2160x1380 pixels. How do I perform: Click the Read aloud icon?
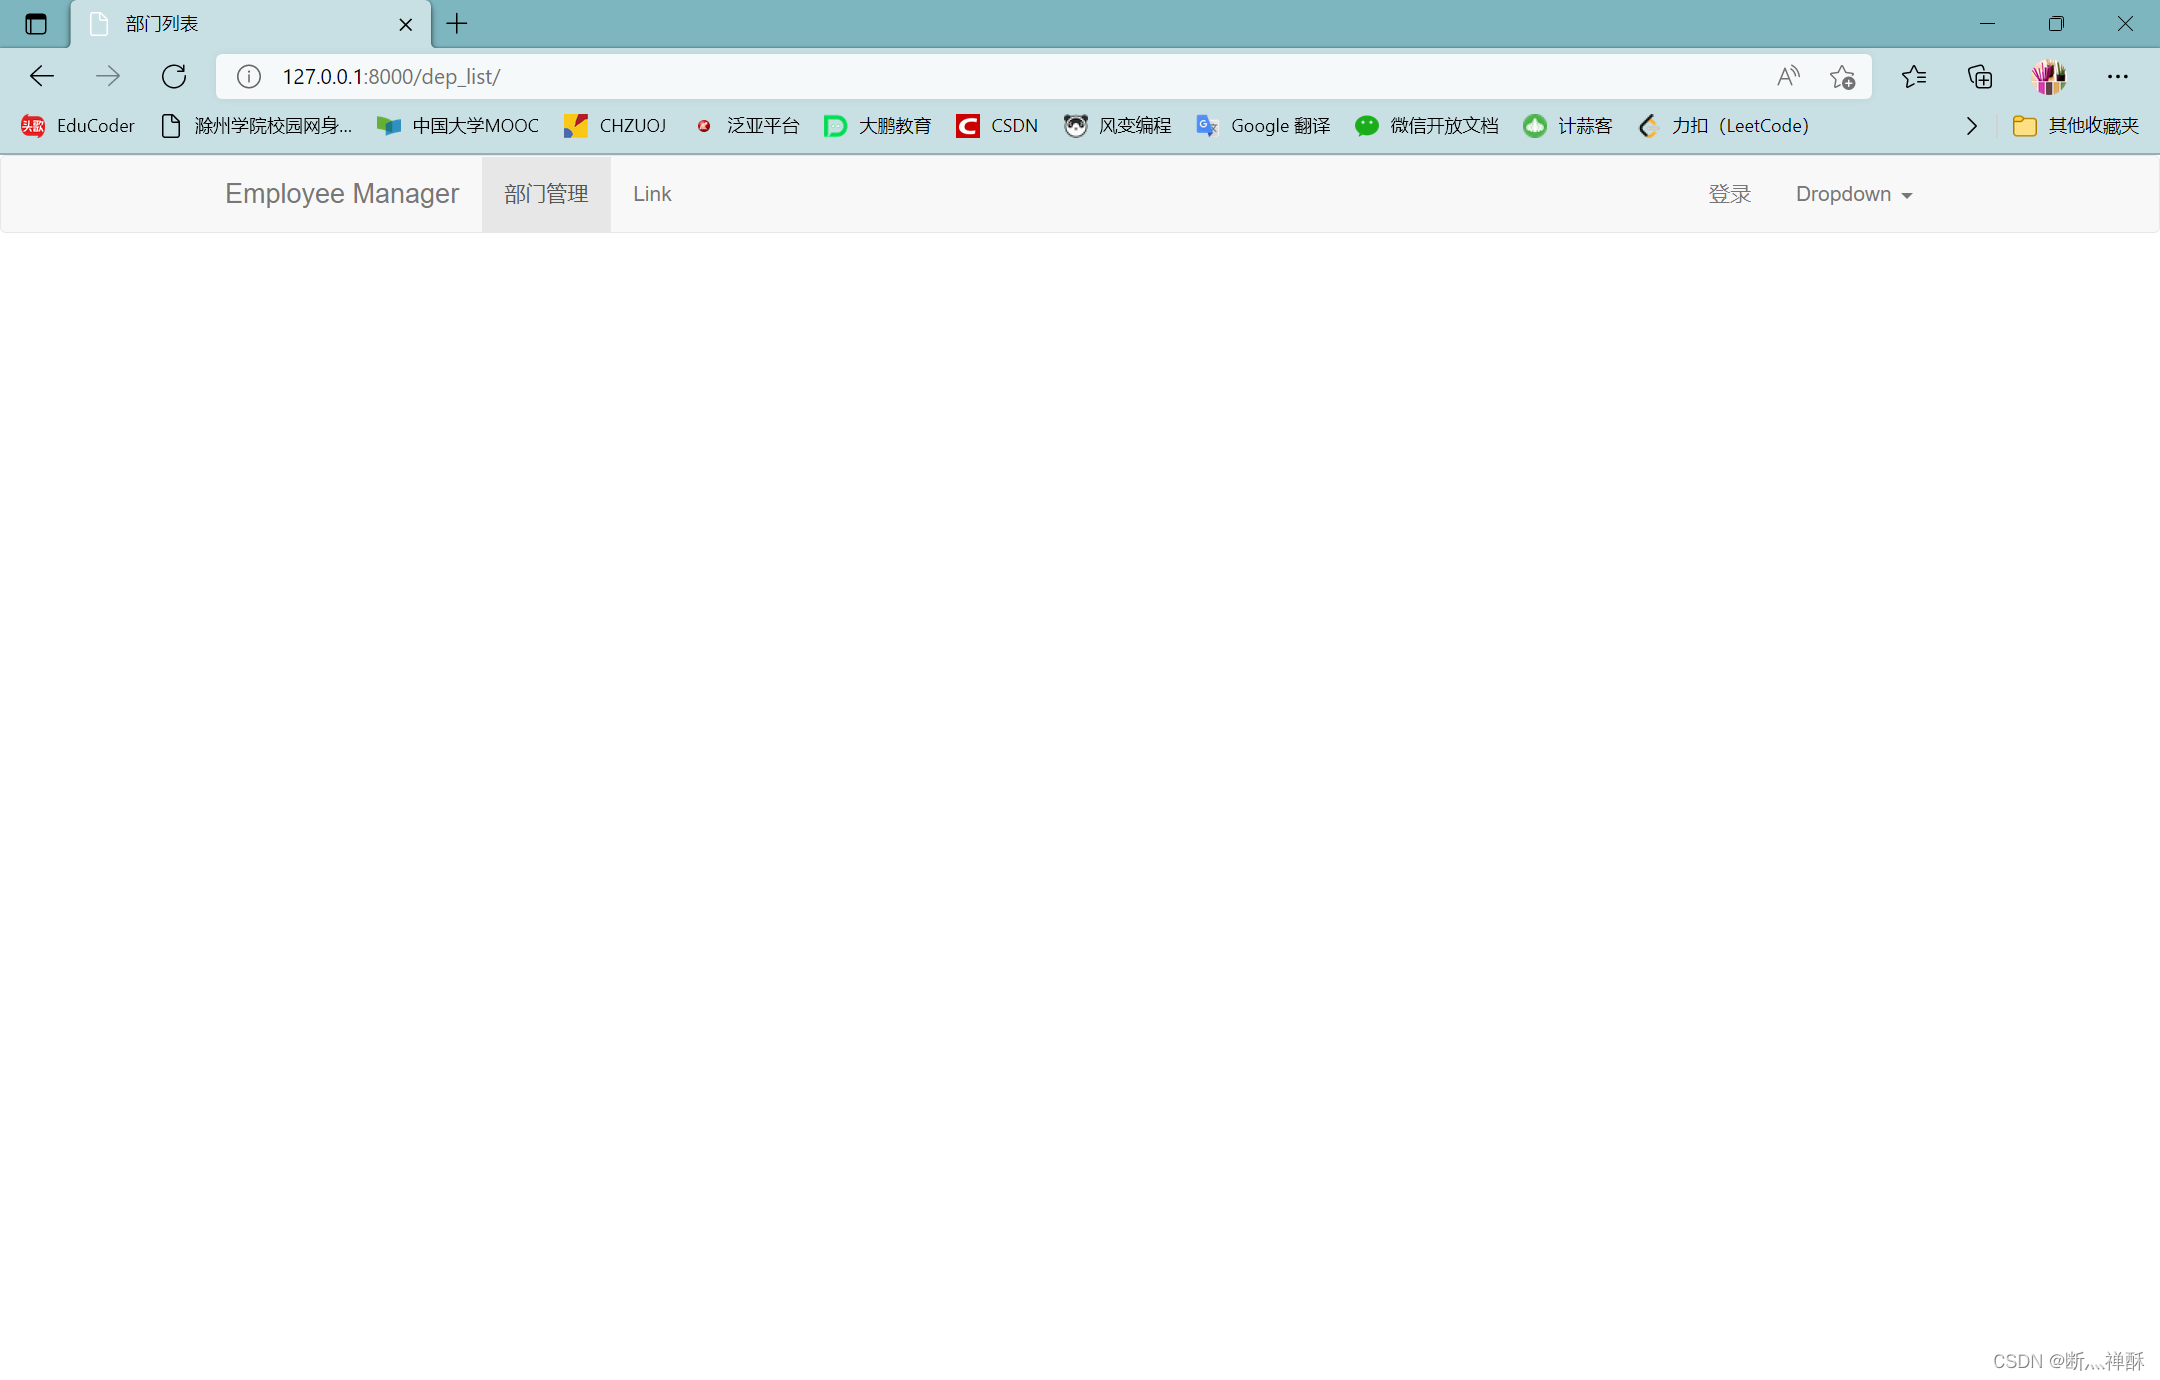[1788, 76]
